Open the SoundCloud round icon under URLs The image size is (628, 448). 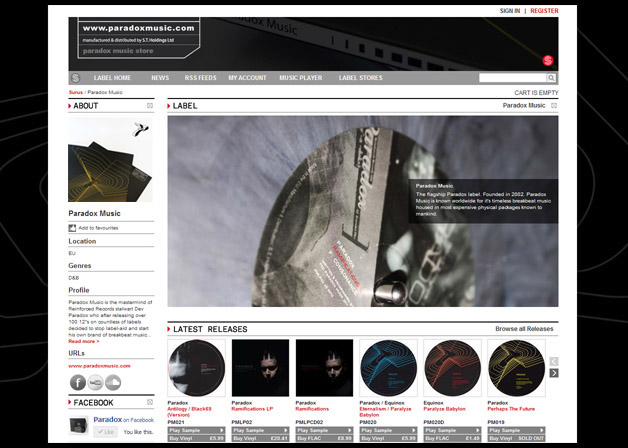(113, 382)
